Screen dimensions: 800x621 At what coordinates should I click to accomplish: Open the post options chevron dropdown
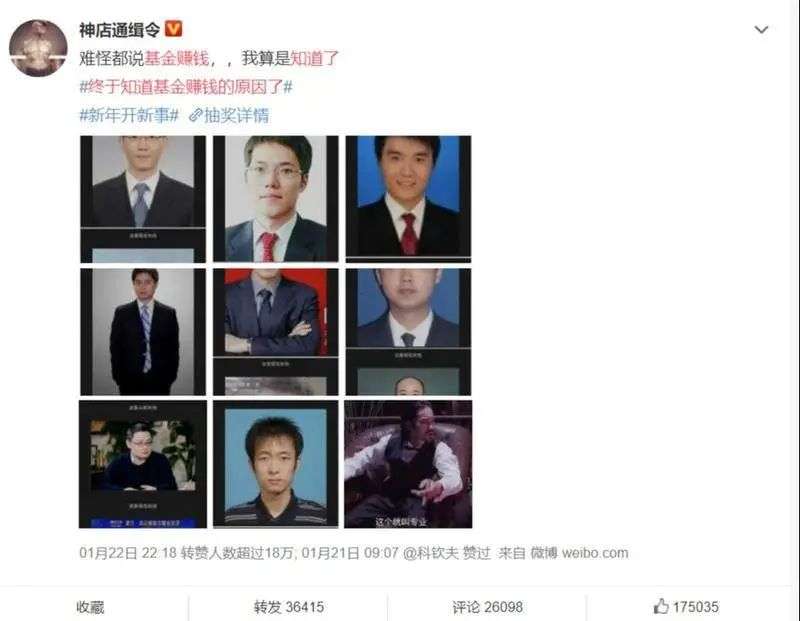761,30
